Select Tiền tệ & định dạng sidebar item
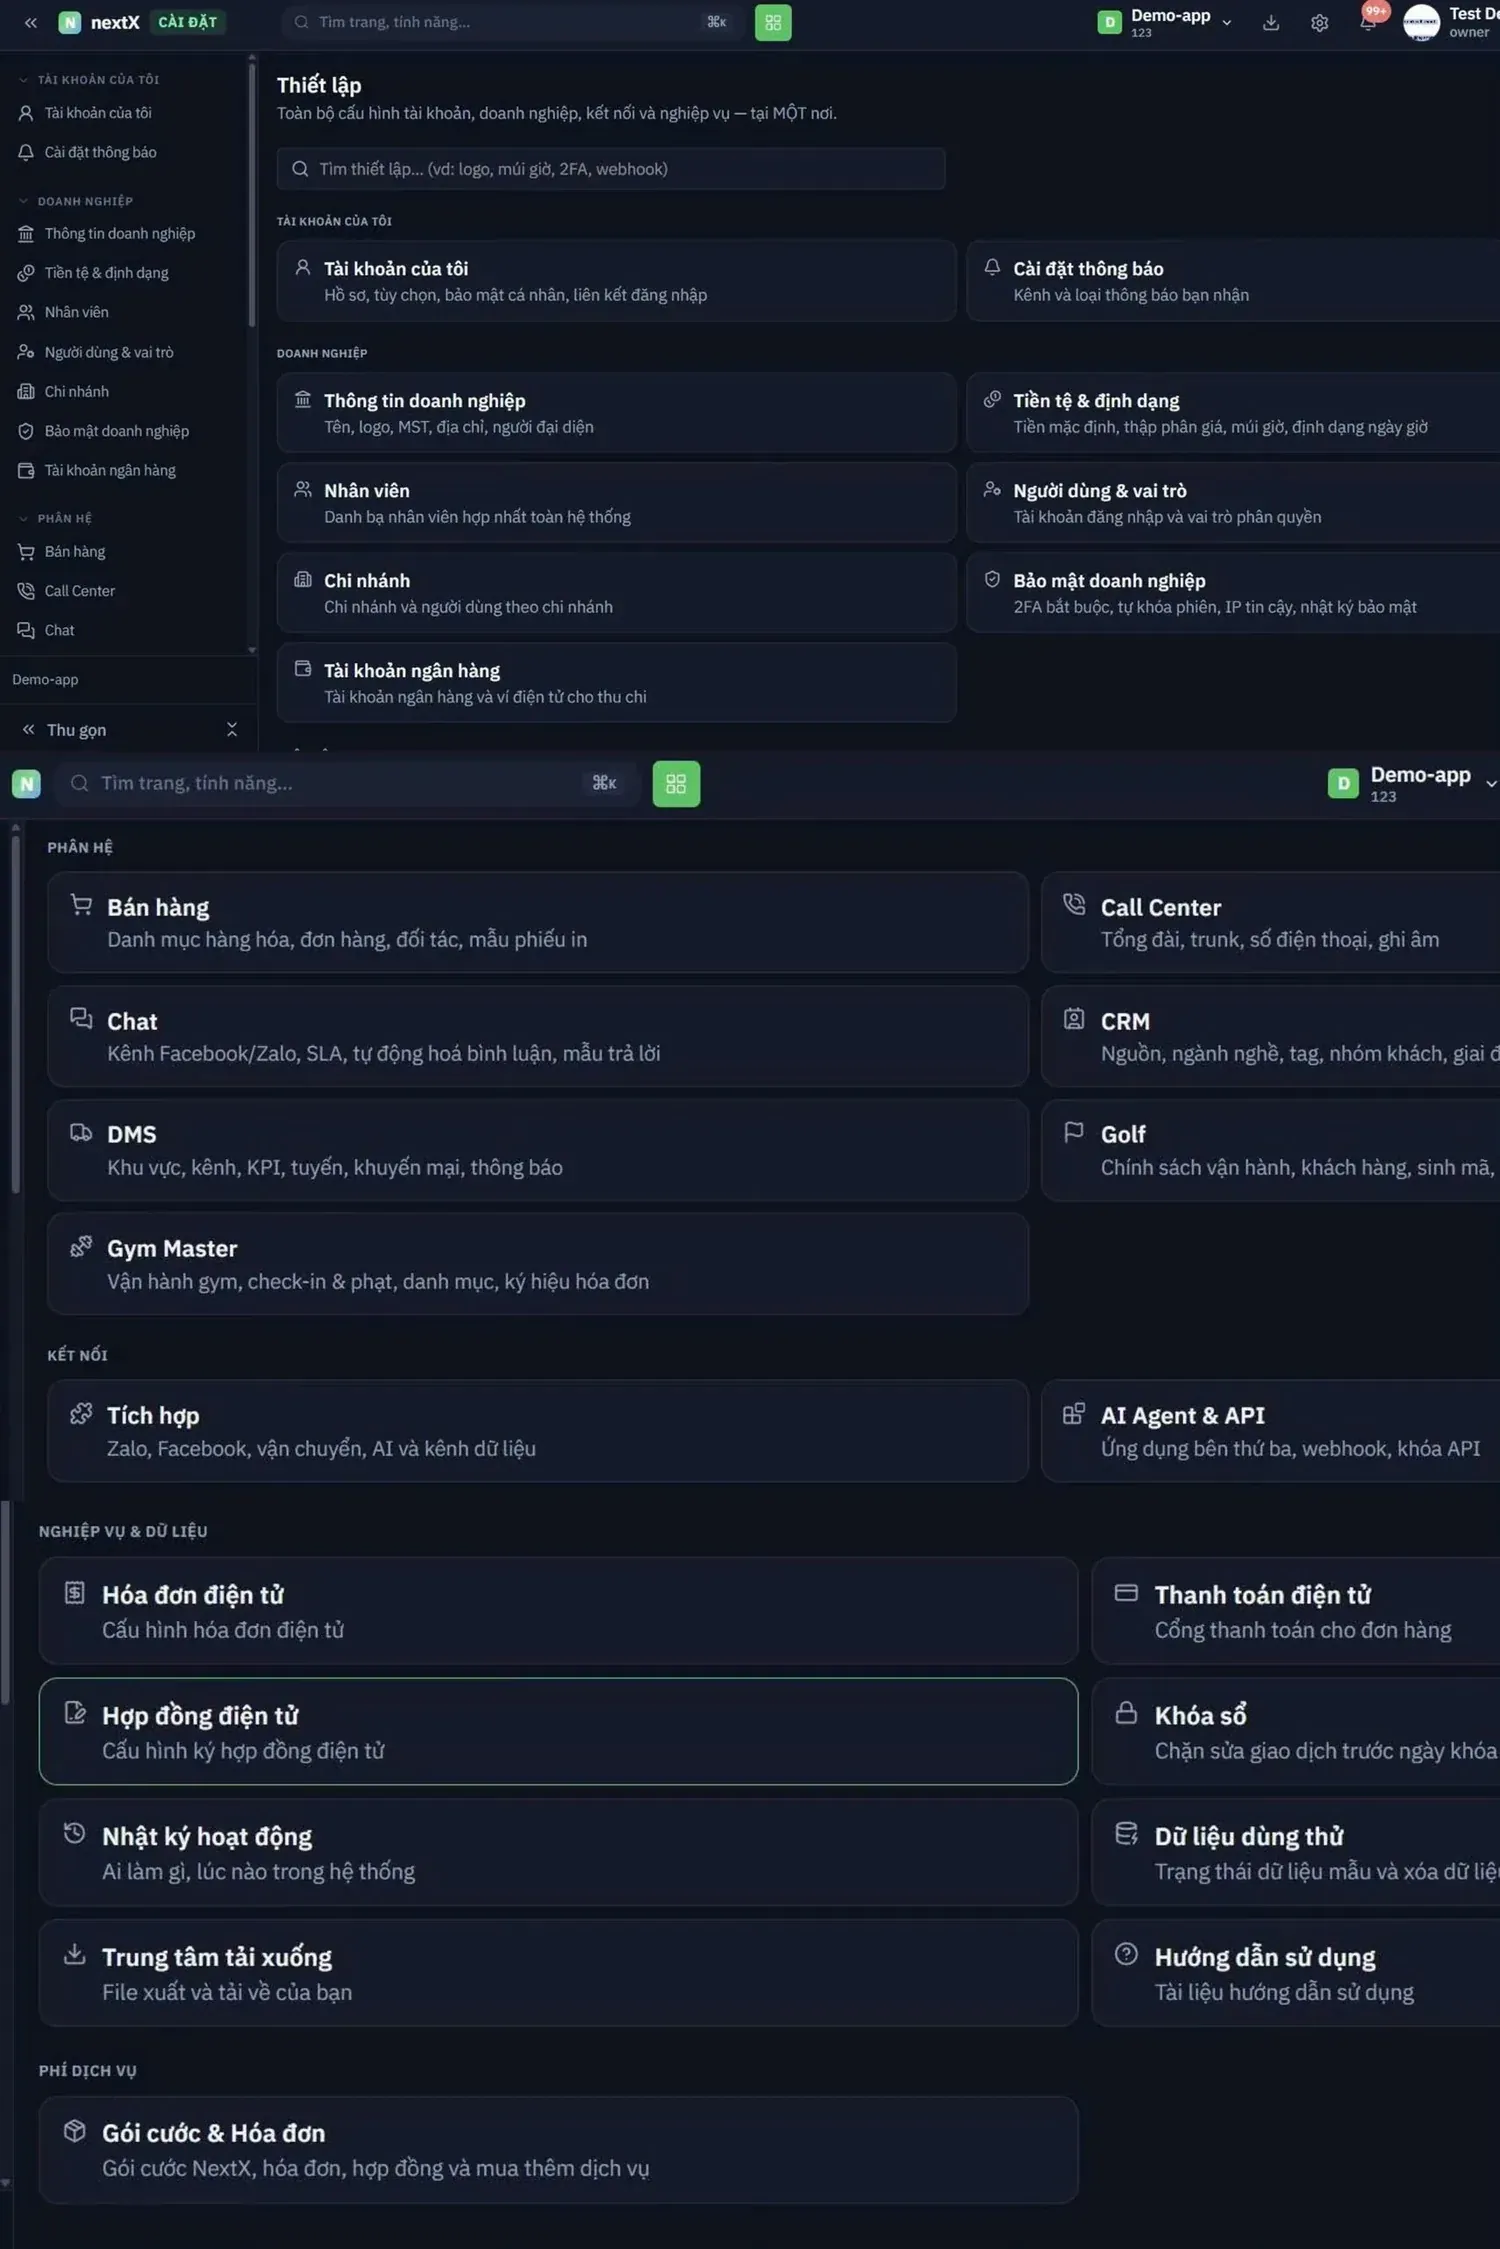The height and width of the screenshot is (2249, 1500). 106,273
